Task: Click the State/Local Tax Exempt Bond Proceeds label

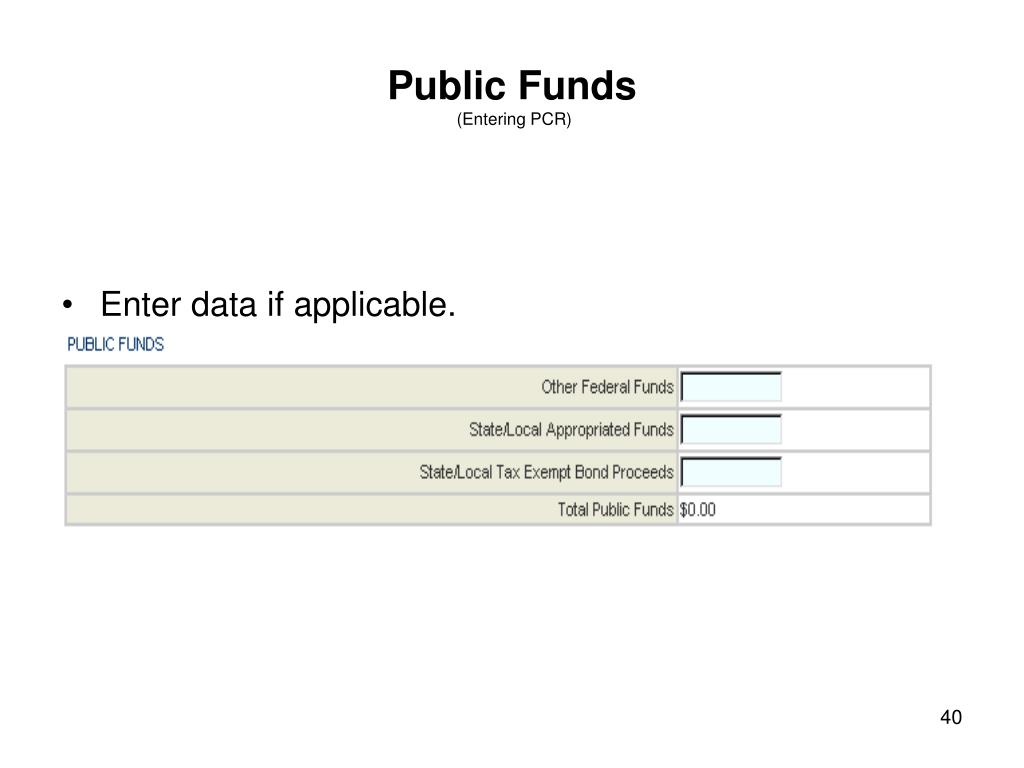Action: [x=547, y=472]
